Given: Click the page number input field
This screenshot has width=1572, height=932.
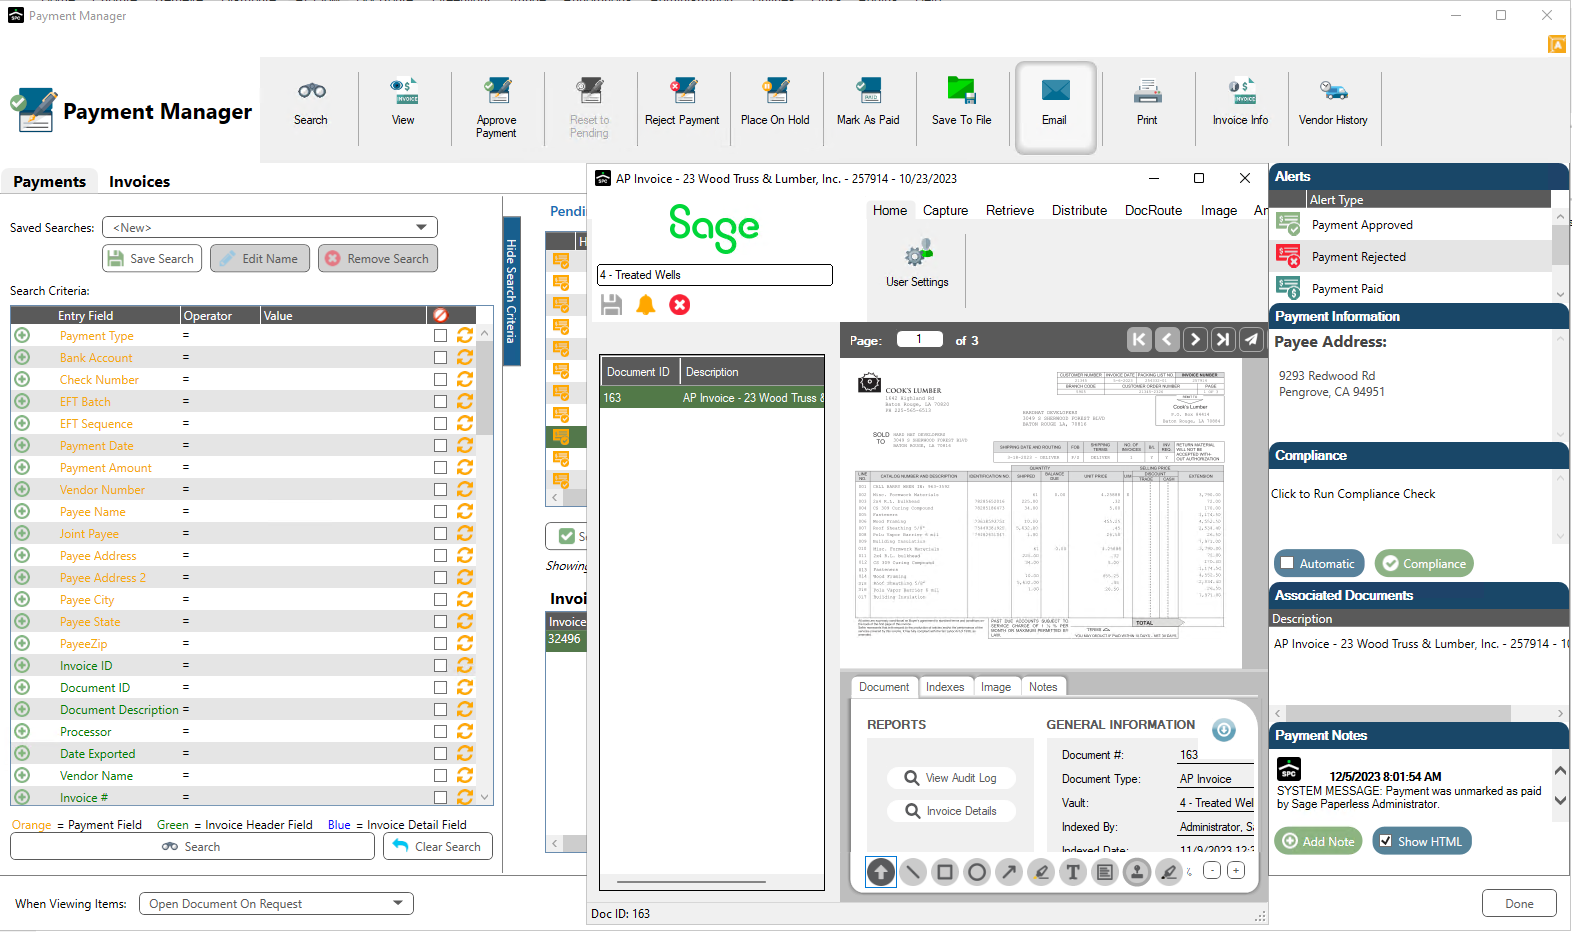Looking at the screenshot, I should point(919,339).
